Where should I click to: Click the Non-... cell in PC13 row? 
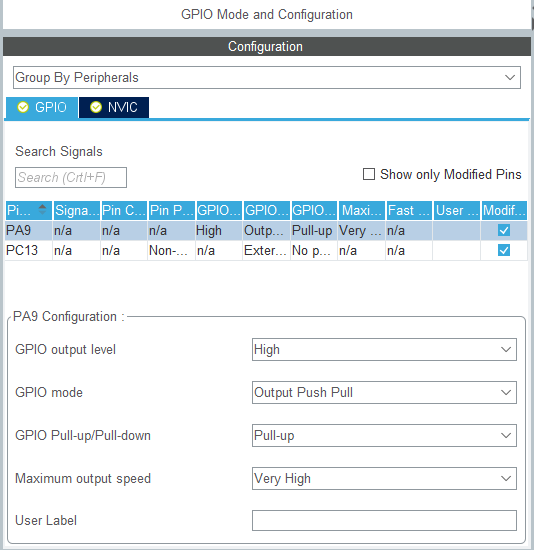pos(171,250)
